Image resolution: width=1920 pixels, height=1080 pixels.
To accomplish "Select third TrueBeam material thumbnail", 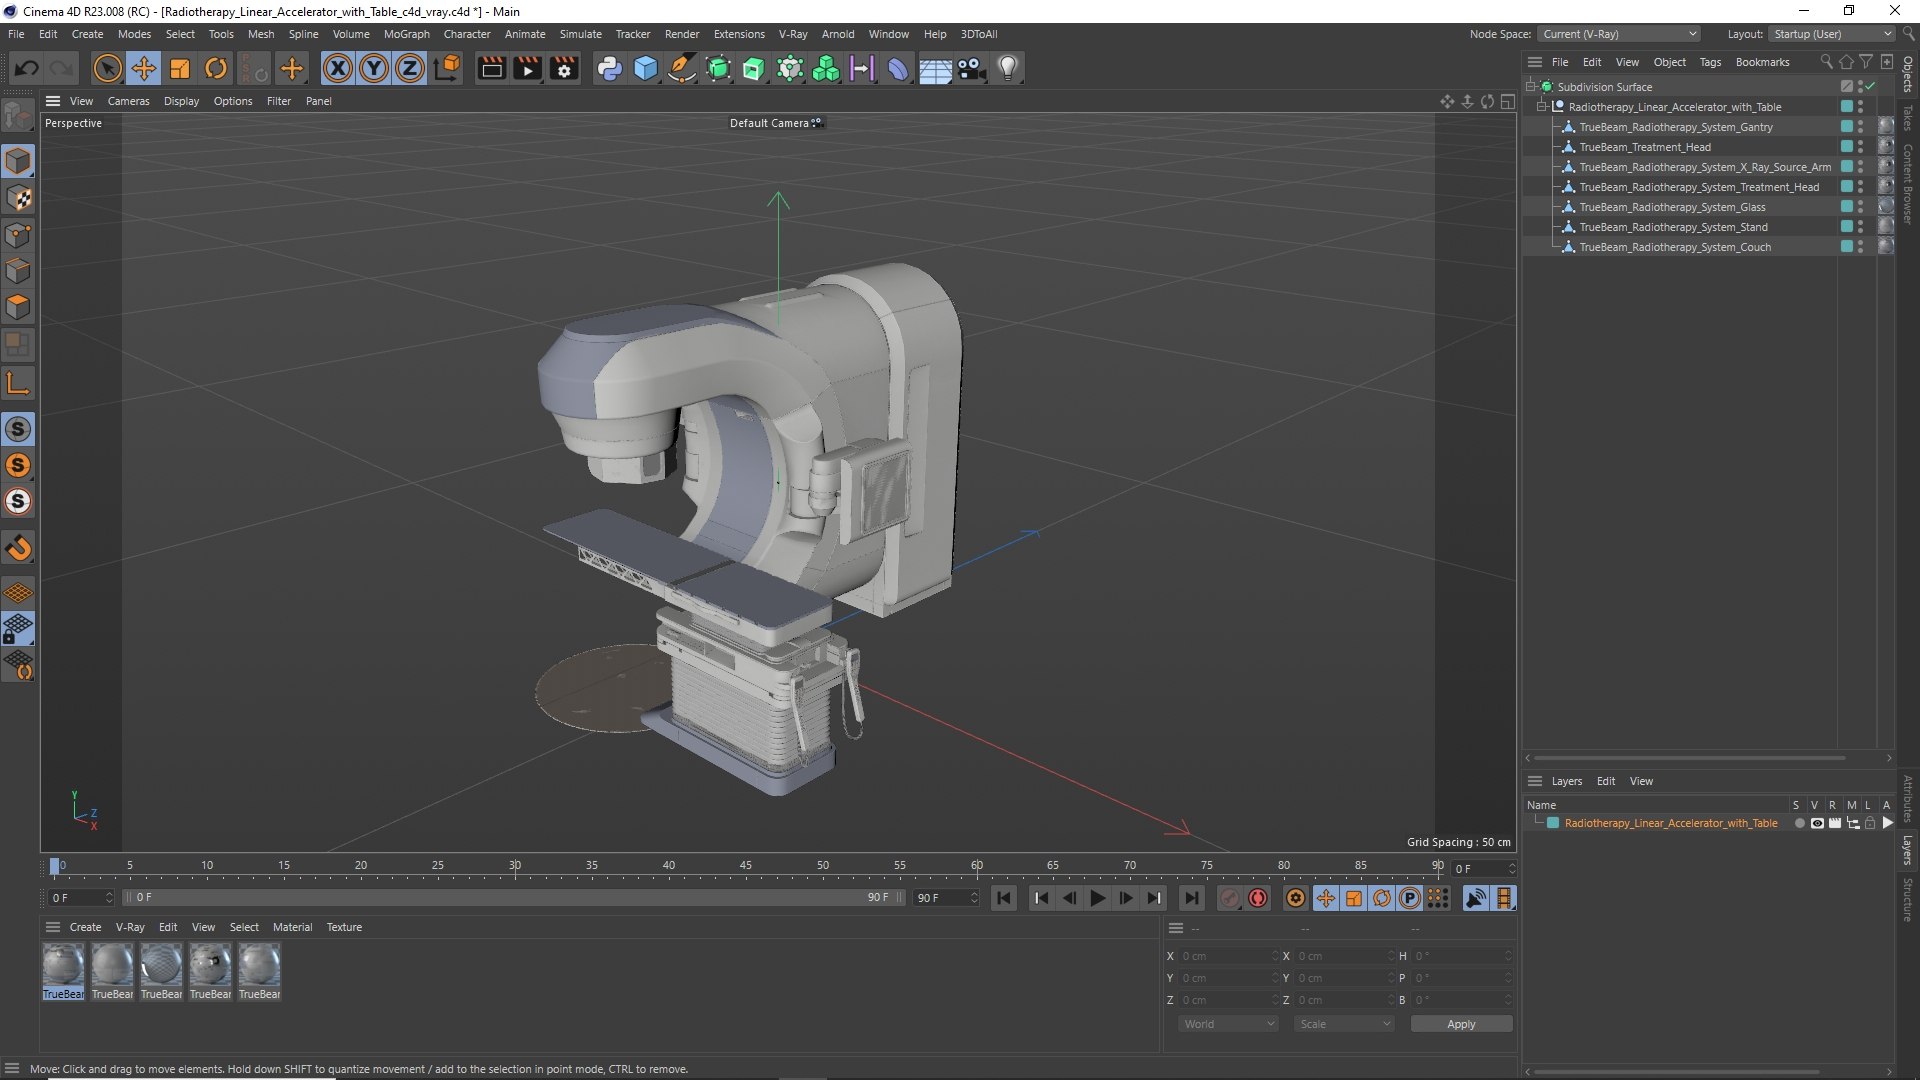I will pyautogui.click(x=161, y=971).
